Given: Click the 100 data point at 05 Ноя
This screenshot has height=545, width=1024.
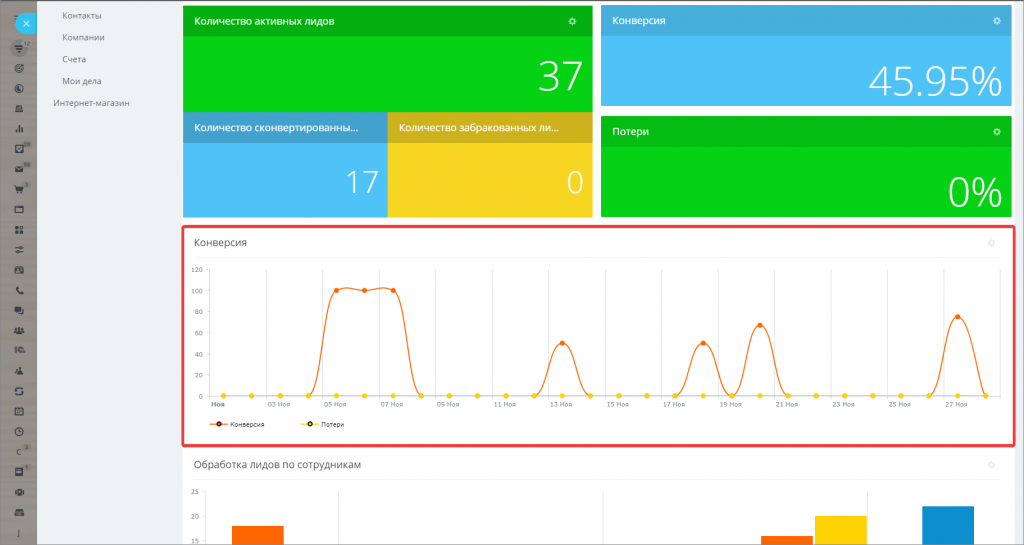Looking at the screenshot, I should [336, 290].
